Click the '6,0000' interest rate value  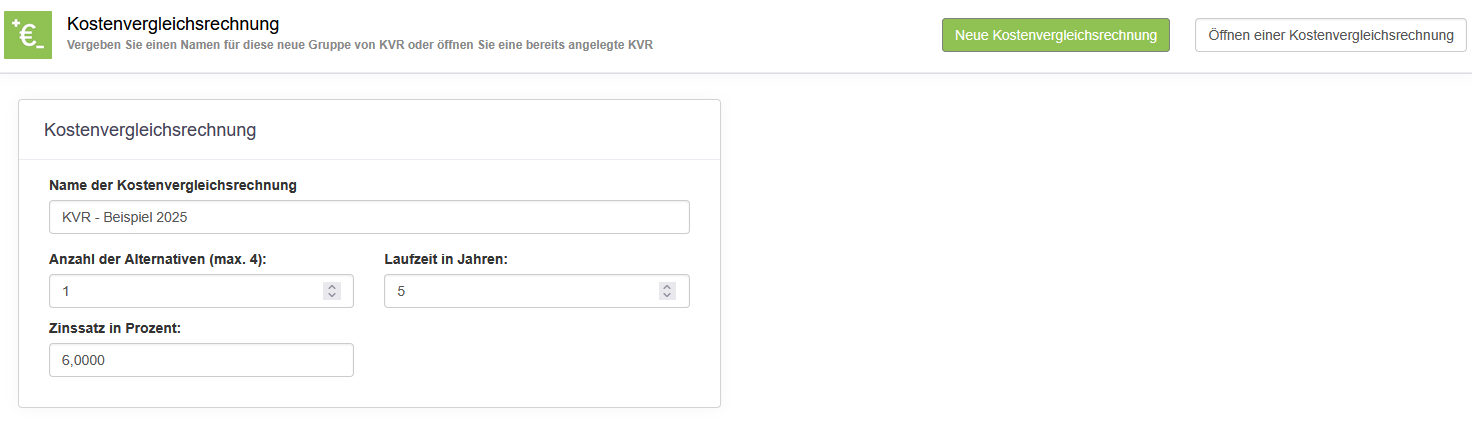(83, 360)
